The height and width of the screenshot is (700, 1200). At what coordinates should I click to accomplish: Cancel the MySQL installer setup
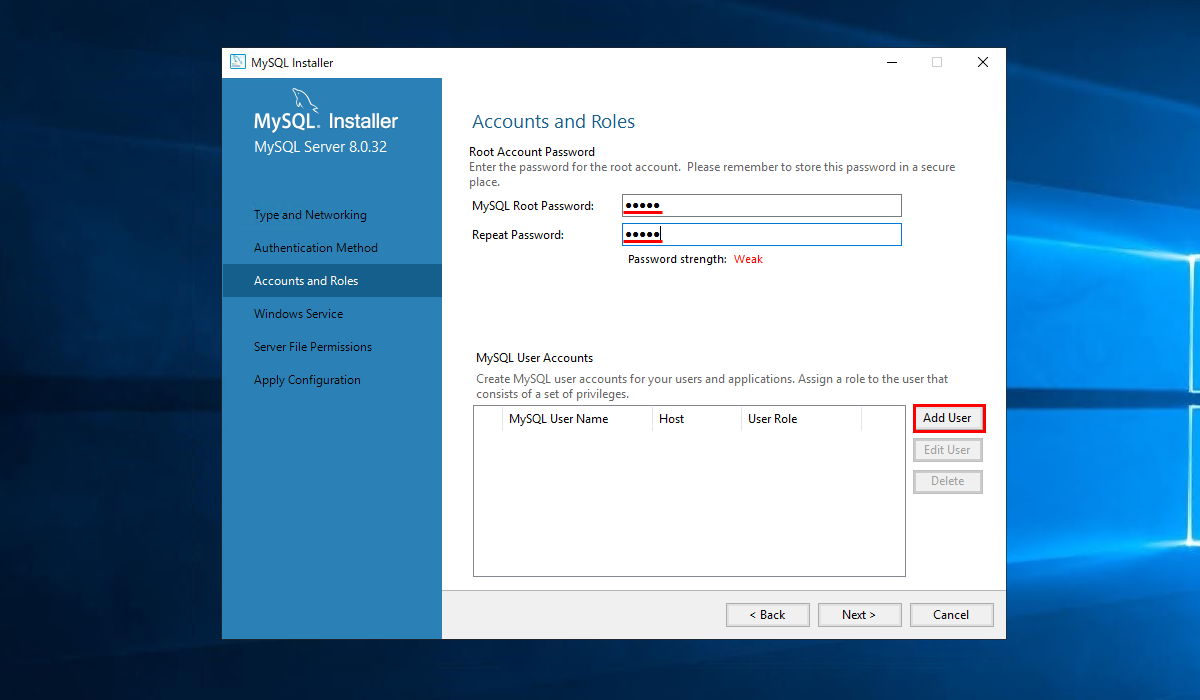coord(952,615)
